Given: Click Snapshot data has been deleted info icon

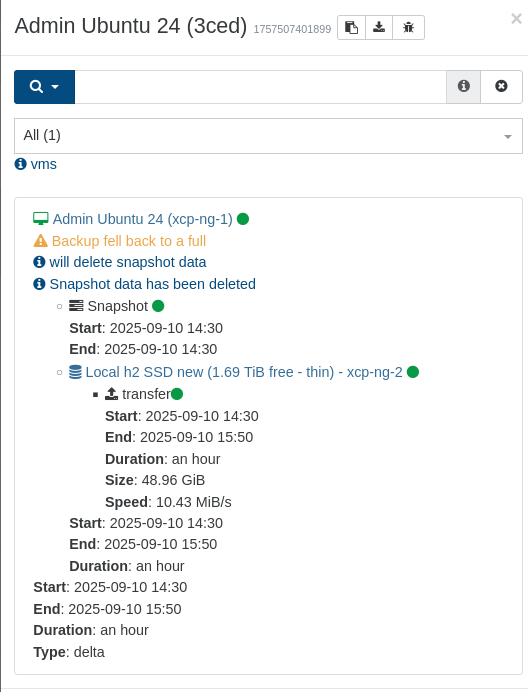Looking at the screenshot, I should (39, 284).
